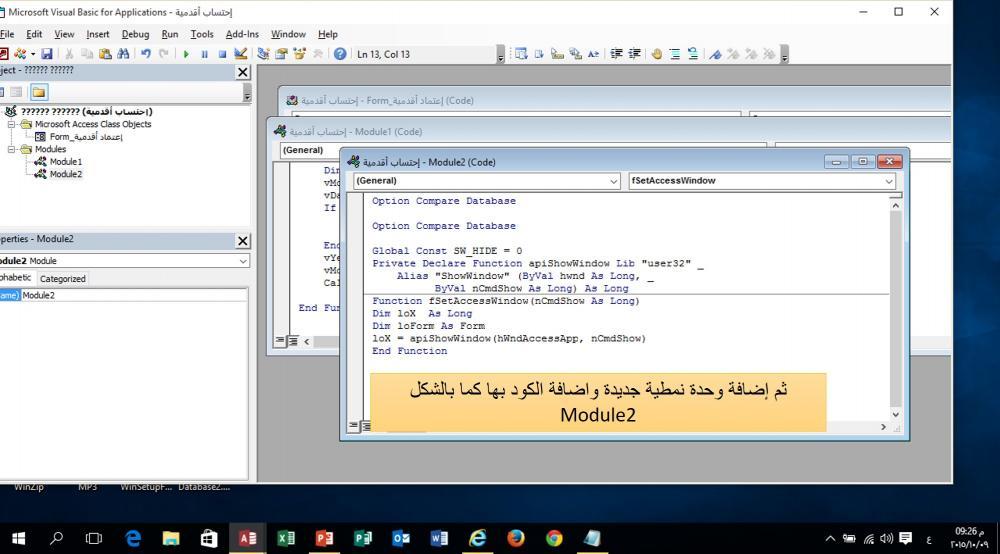Click the scroll-down arrow in Module2 code window
This screenshot has width=1000, height=554.
[x=895, y=414]
